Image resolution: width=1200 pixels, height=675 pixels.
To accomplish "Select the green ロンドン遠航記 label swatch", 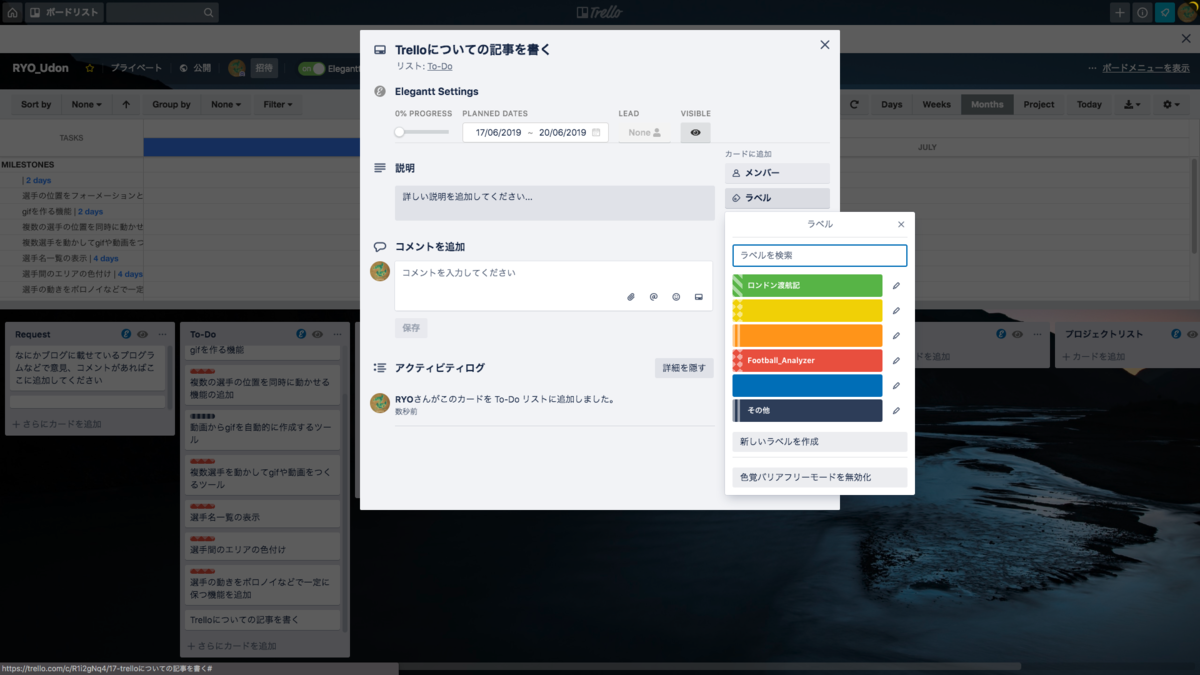I will (806, 285).
